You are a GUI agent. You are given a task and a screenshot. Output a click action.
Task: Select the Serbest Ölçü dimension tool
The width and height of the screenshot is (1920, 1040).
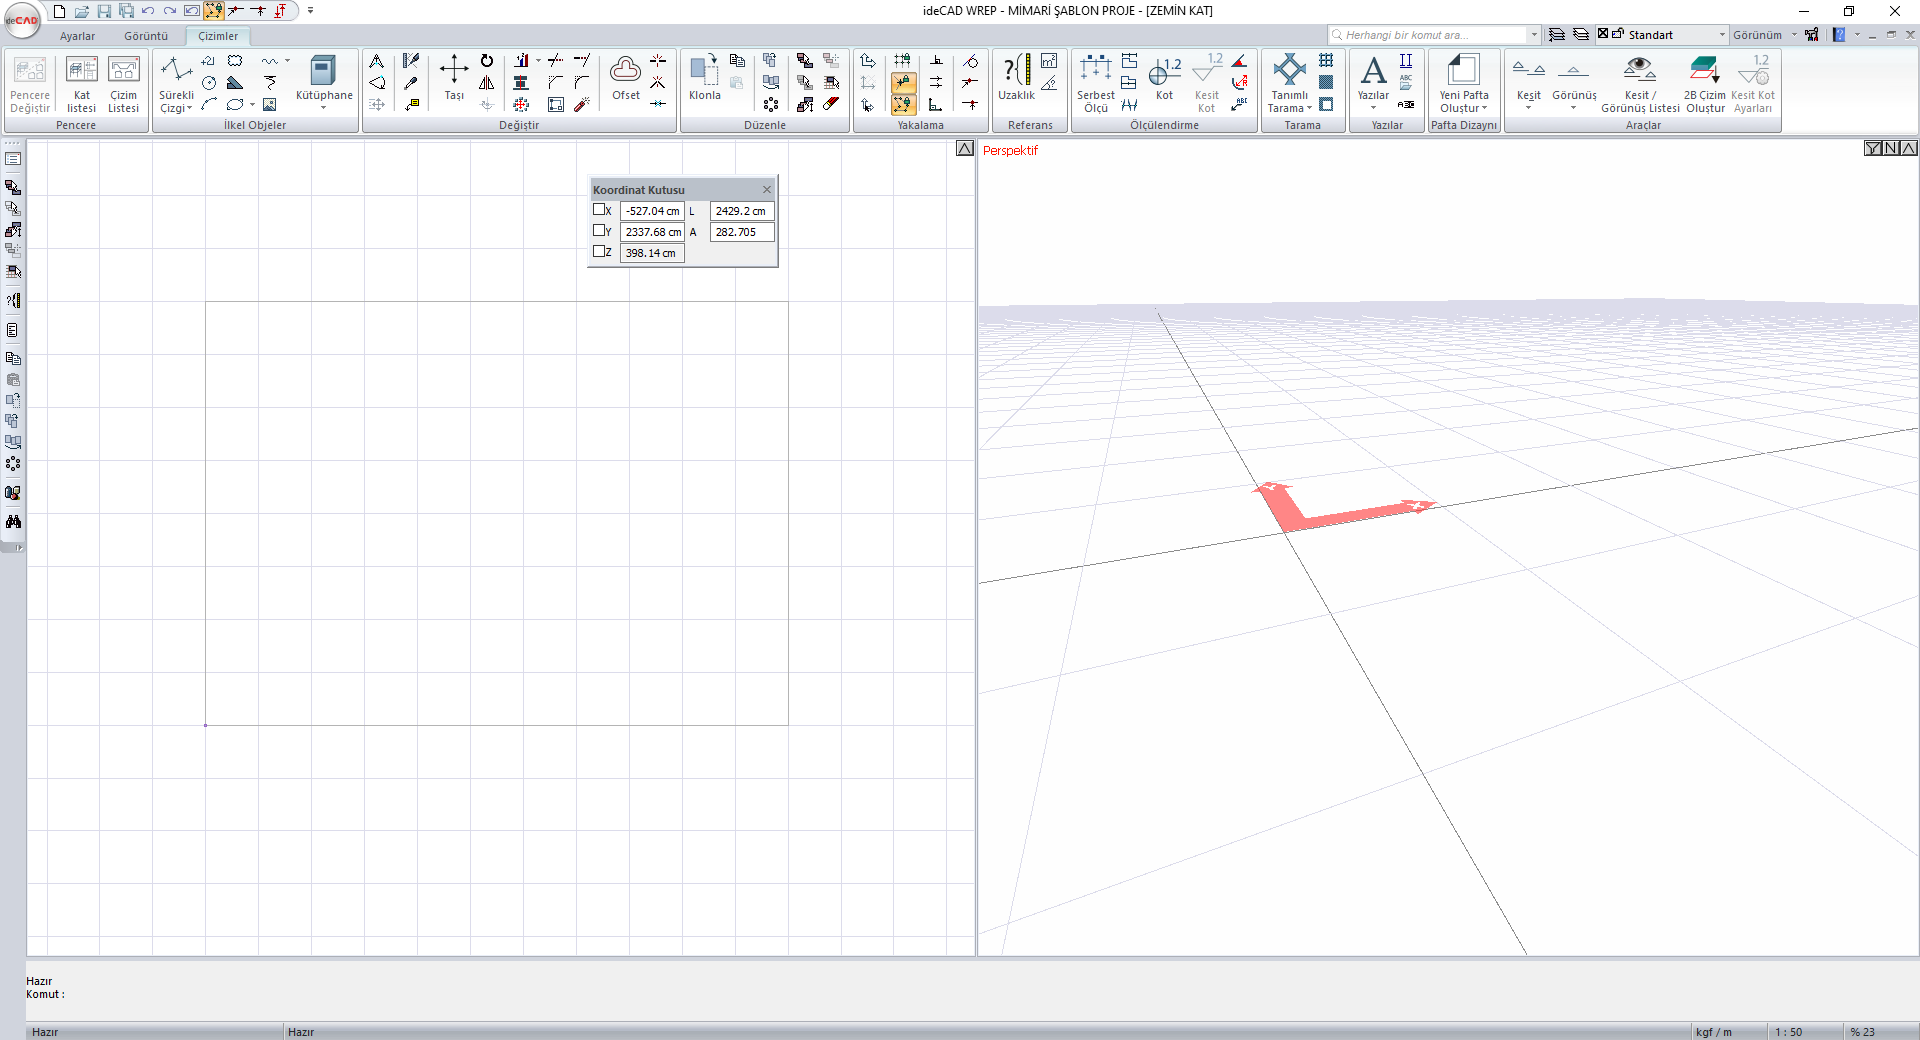pyautogui.click(x=1095, y=72)
